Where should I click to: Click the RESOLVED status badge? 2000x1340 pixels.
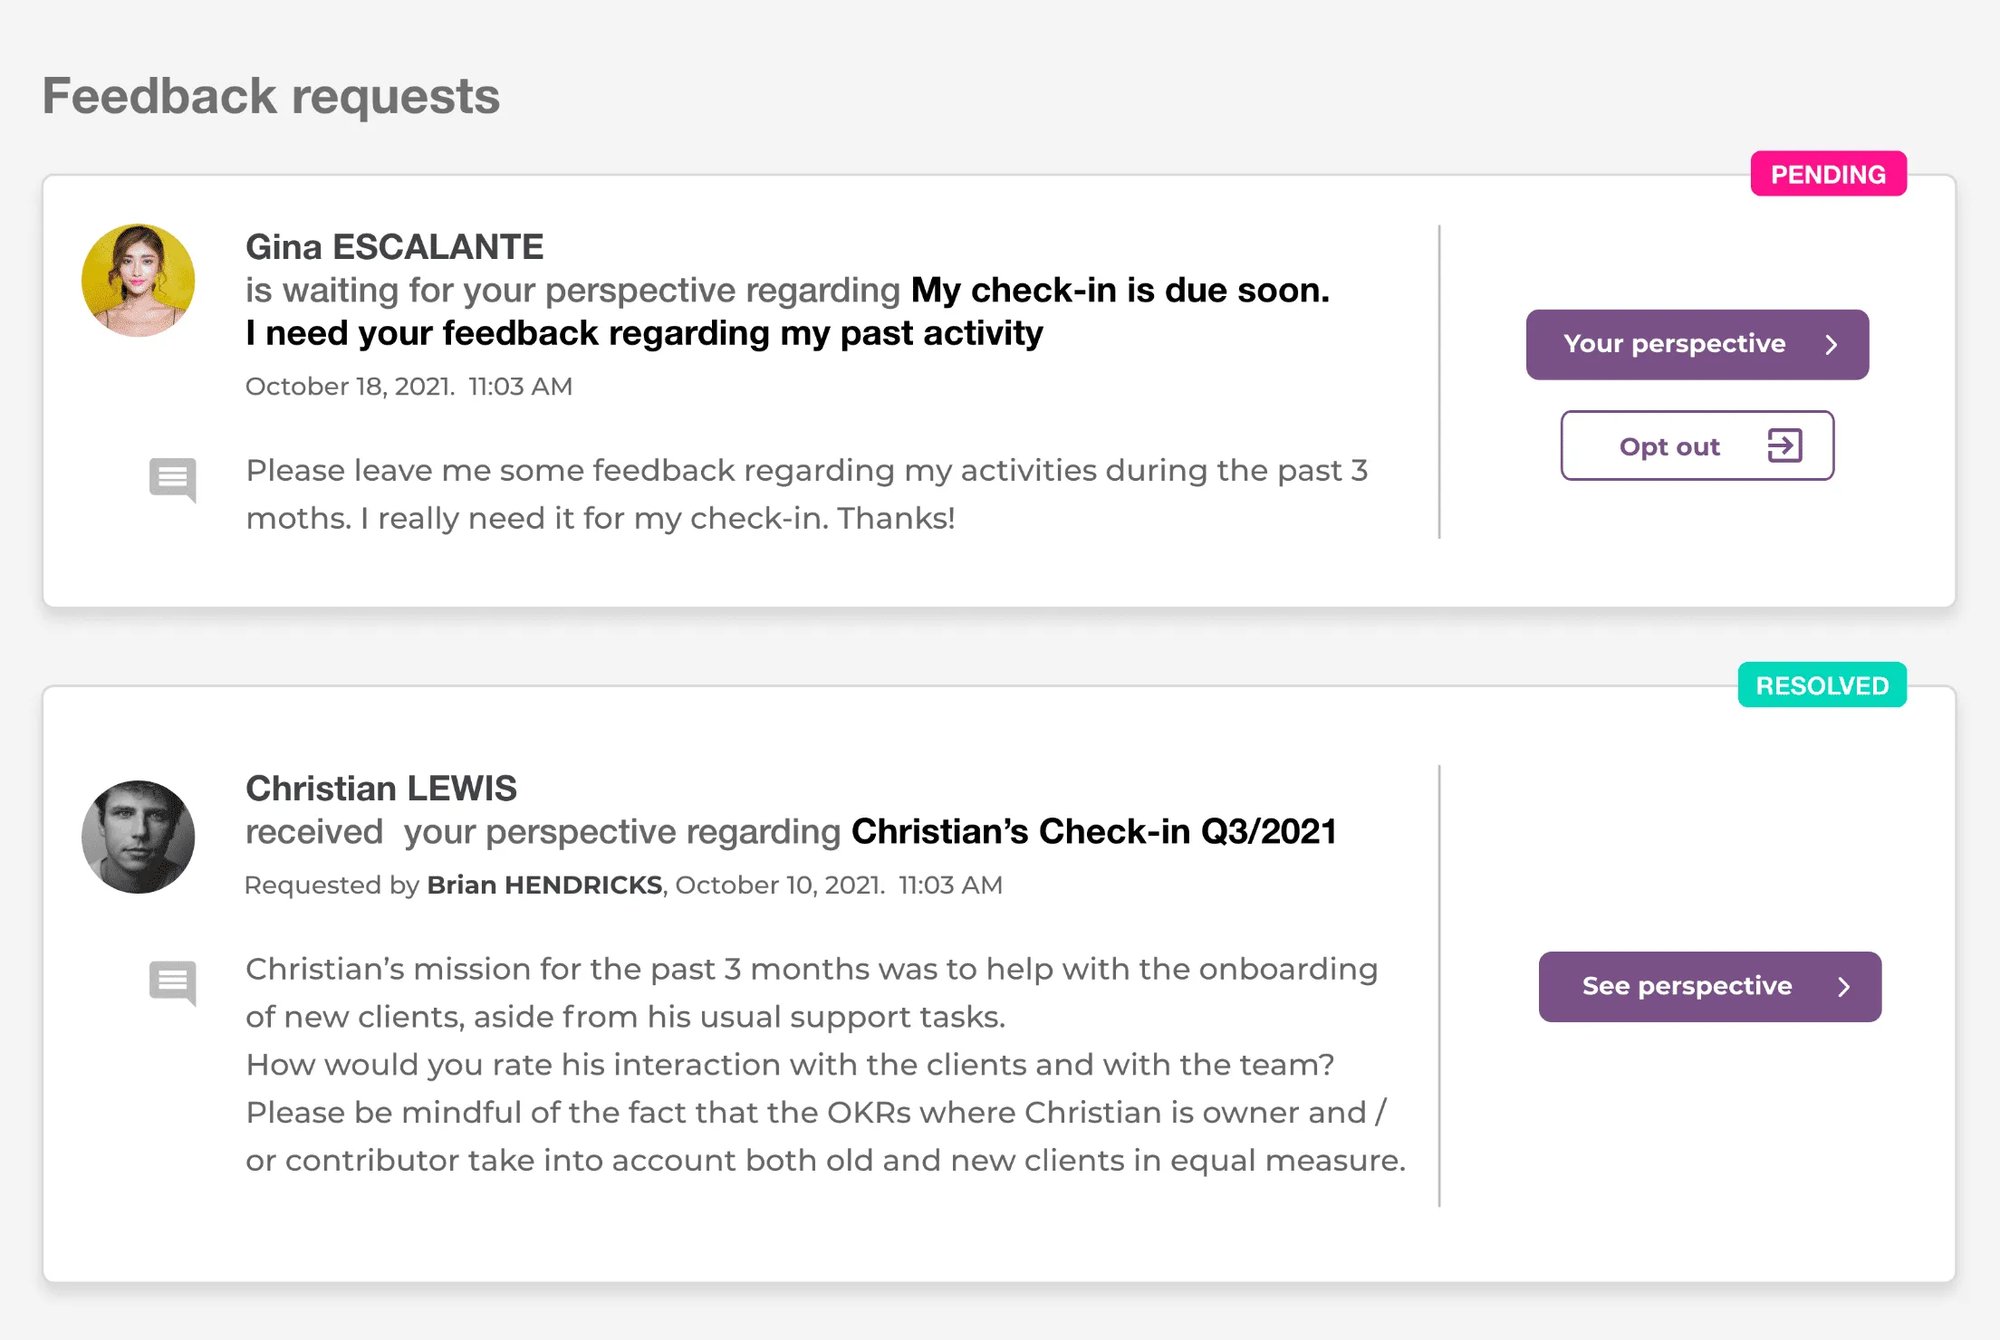pyautogui.click(x=1822, y=685)
